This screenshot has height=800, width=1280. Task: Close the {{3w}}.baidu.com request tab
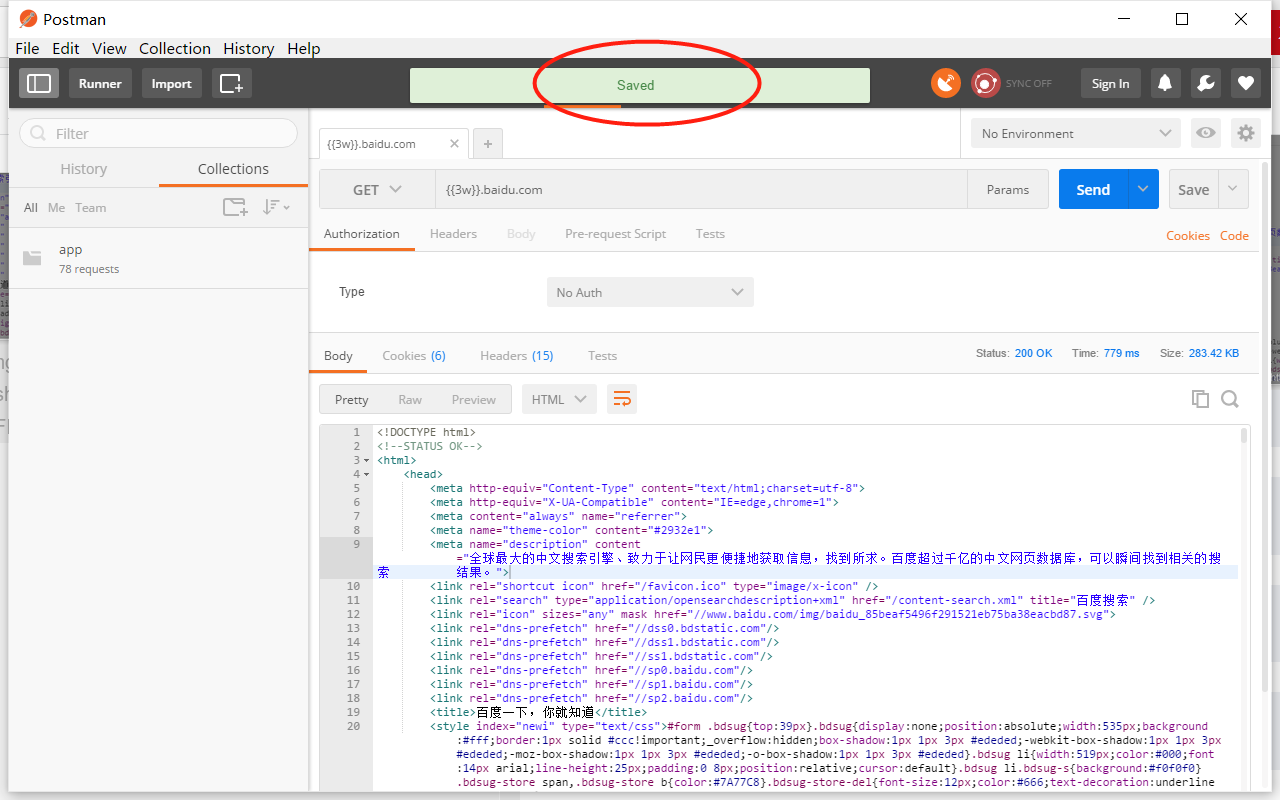[x=454, y=144]
